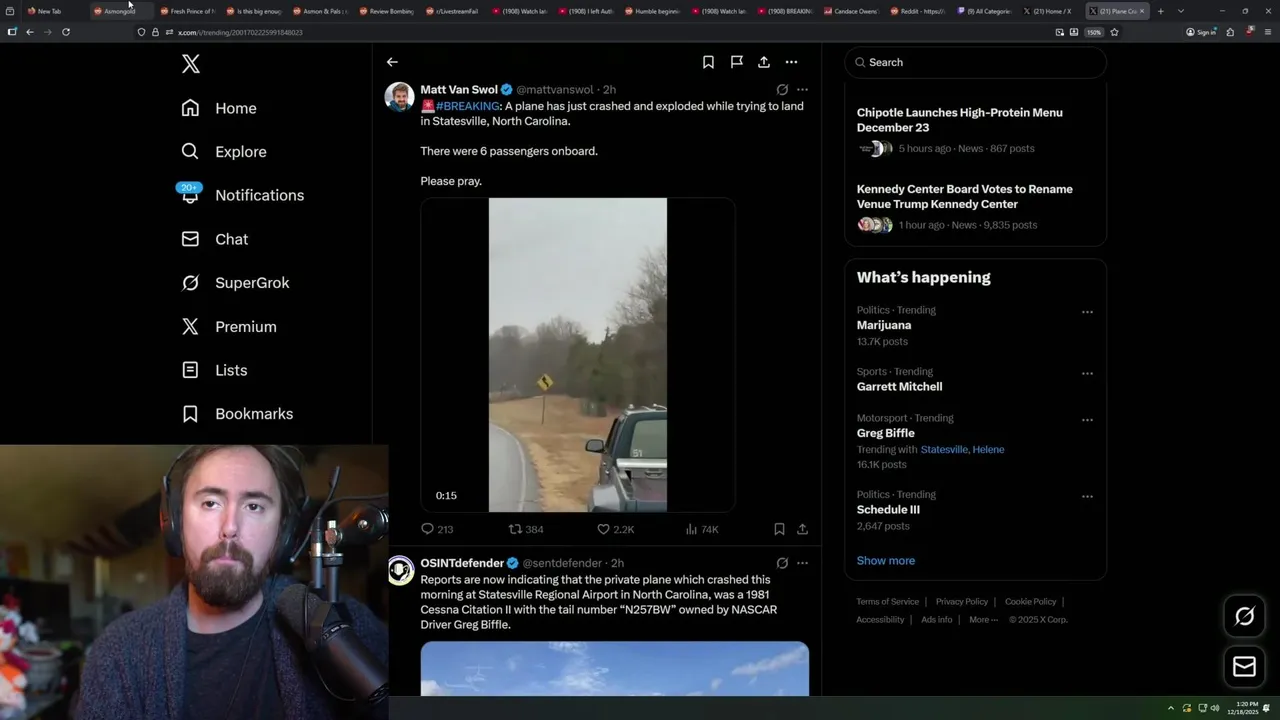The height and width of the screenshot is (720, 1280).
Task: Open the Terms of Service link
Action: [887, 602]
